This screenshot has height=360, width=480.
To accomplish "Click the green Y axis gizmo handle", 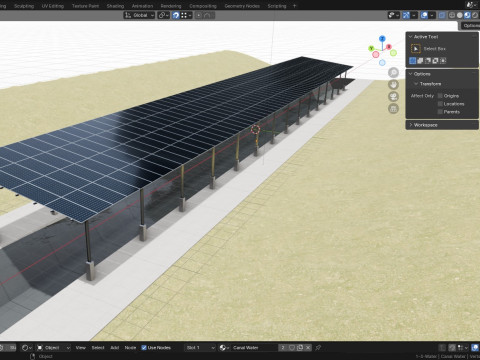I will coord(371,49).
